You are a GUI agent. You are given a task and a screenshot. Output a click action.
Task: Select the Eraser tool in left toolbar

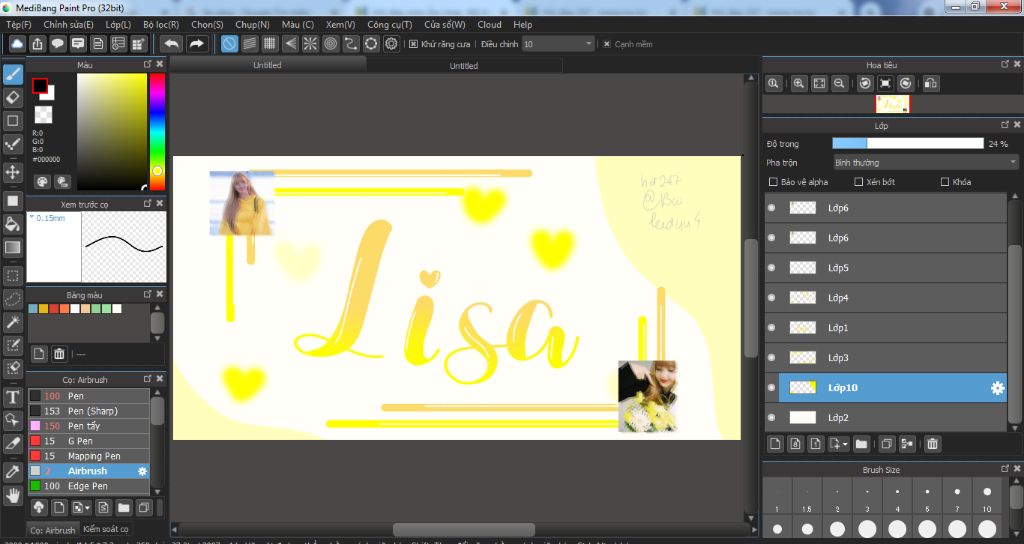(x=13, y=97)
